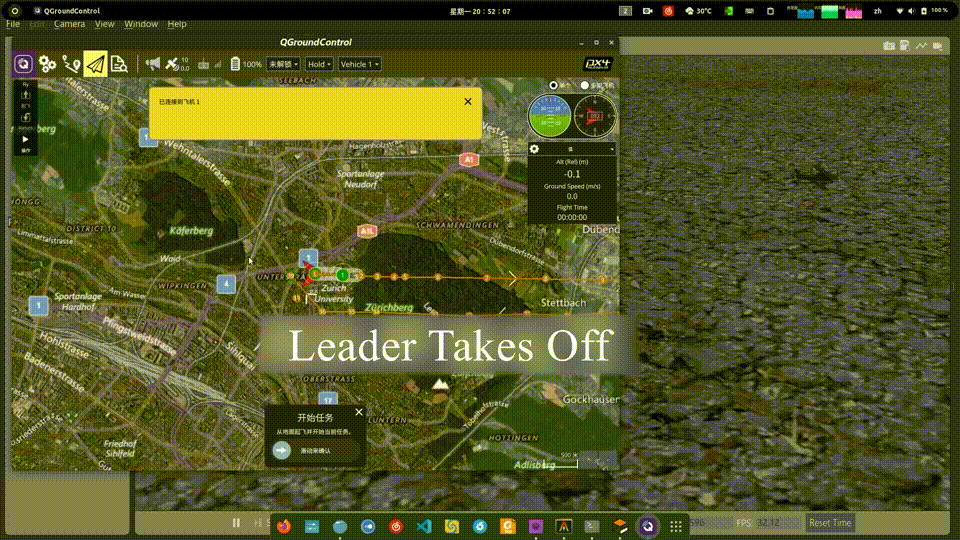Click the screenshot camera icon in Gazebo
The height and width of the screenshot is (540, 960).
[x=889, y=46]
